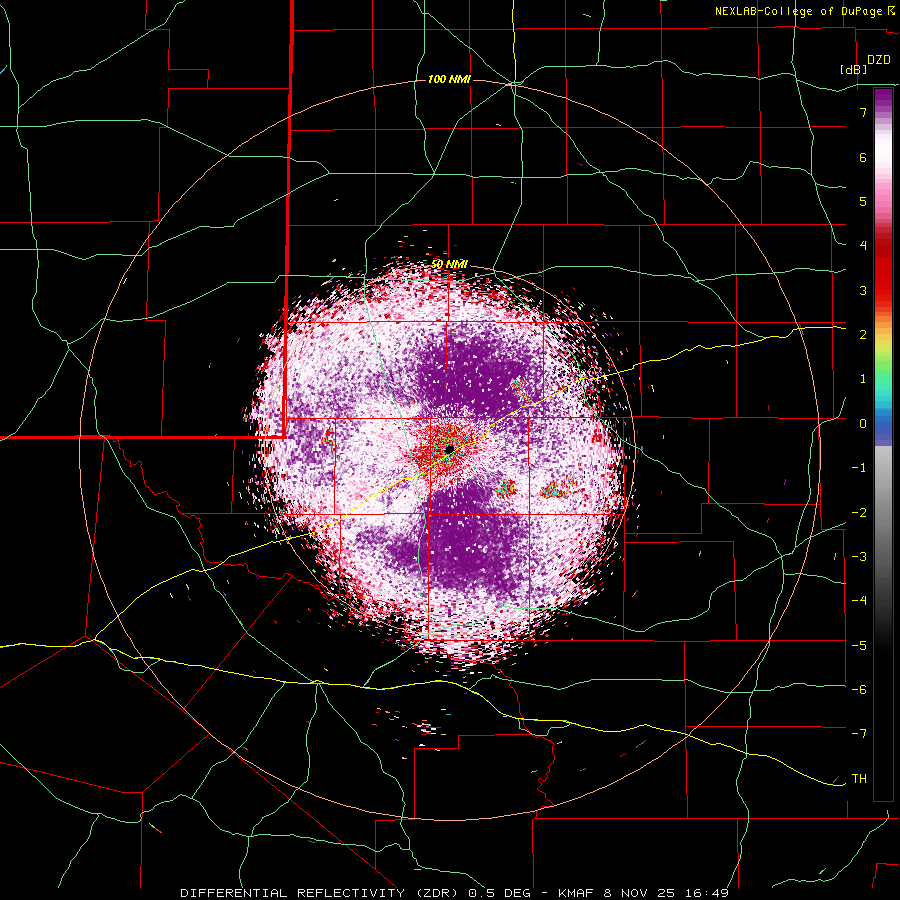Click the 2 value on the color scale
Image resolution: width=900 pixels, height=900 pixels.
pos(863,335)
